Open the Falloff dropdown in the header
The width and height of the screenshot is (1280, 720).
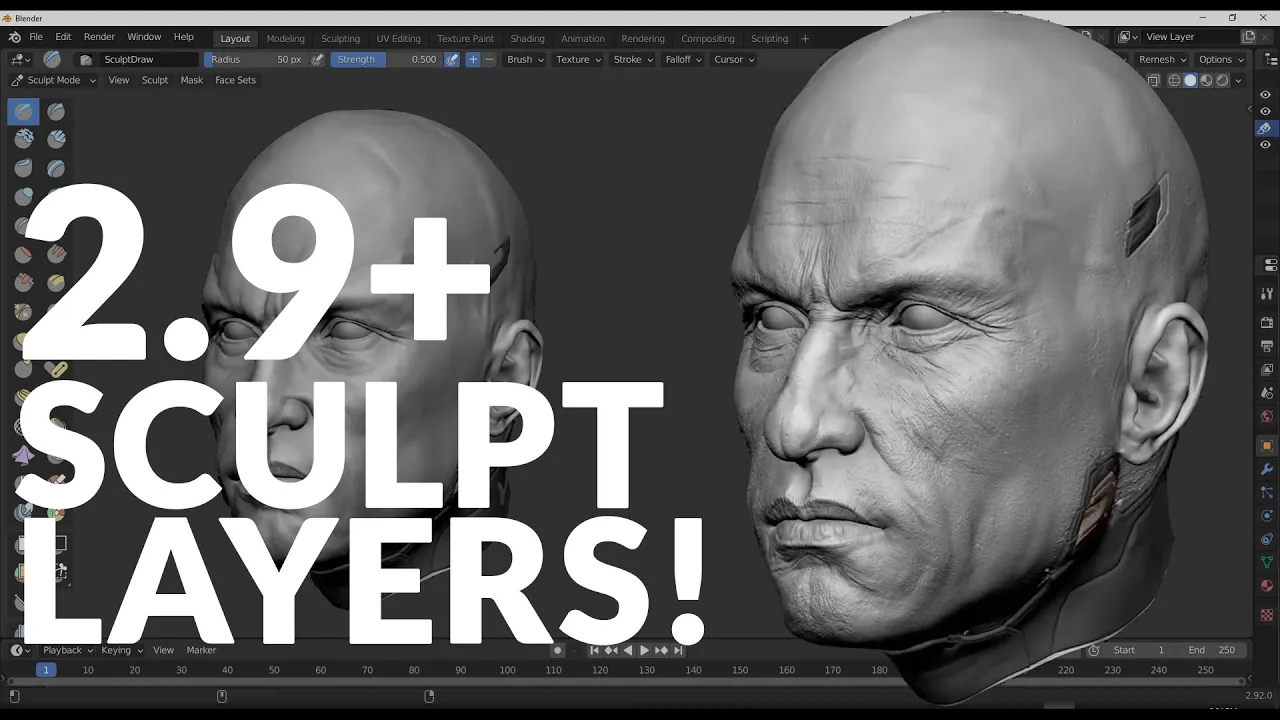coord(682,59)
